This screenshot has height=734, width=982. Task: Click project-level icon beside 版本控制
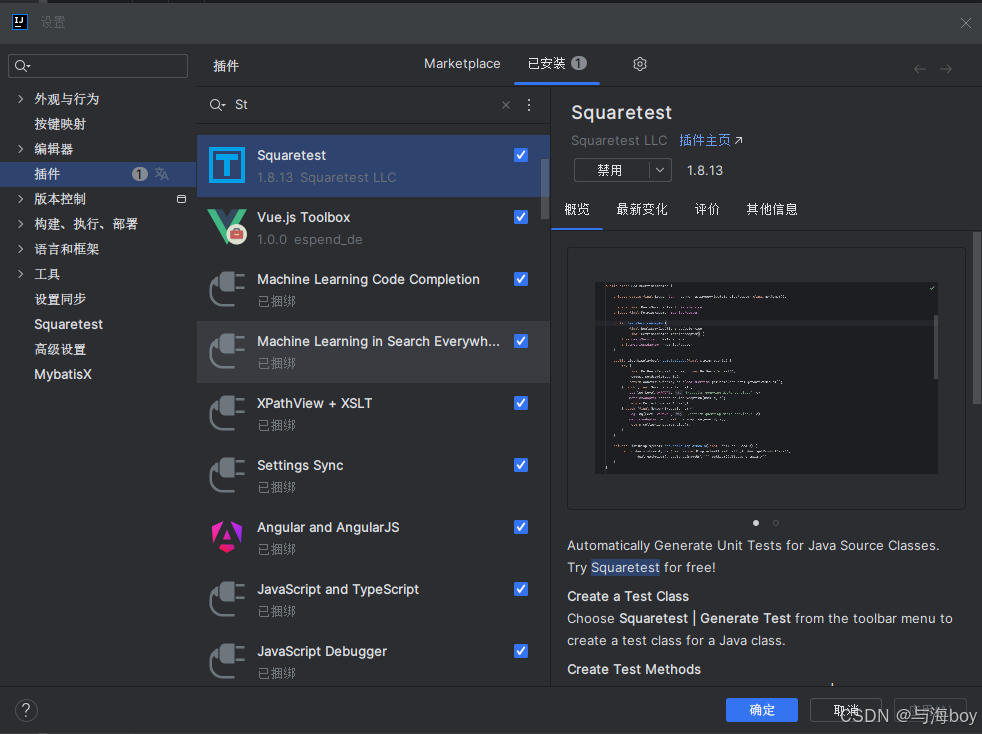tap(182, 199)
